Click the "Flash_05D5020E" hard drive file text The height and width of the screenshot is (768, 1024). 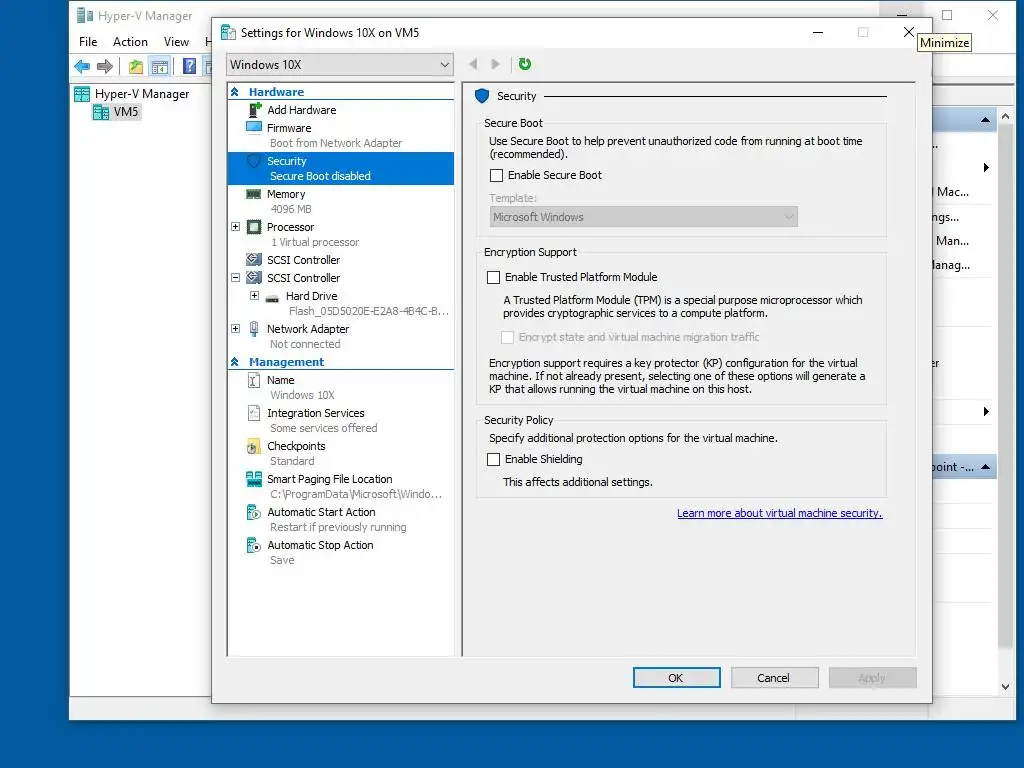click(x=368, y=312)
